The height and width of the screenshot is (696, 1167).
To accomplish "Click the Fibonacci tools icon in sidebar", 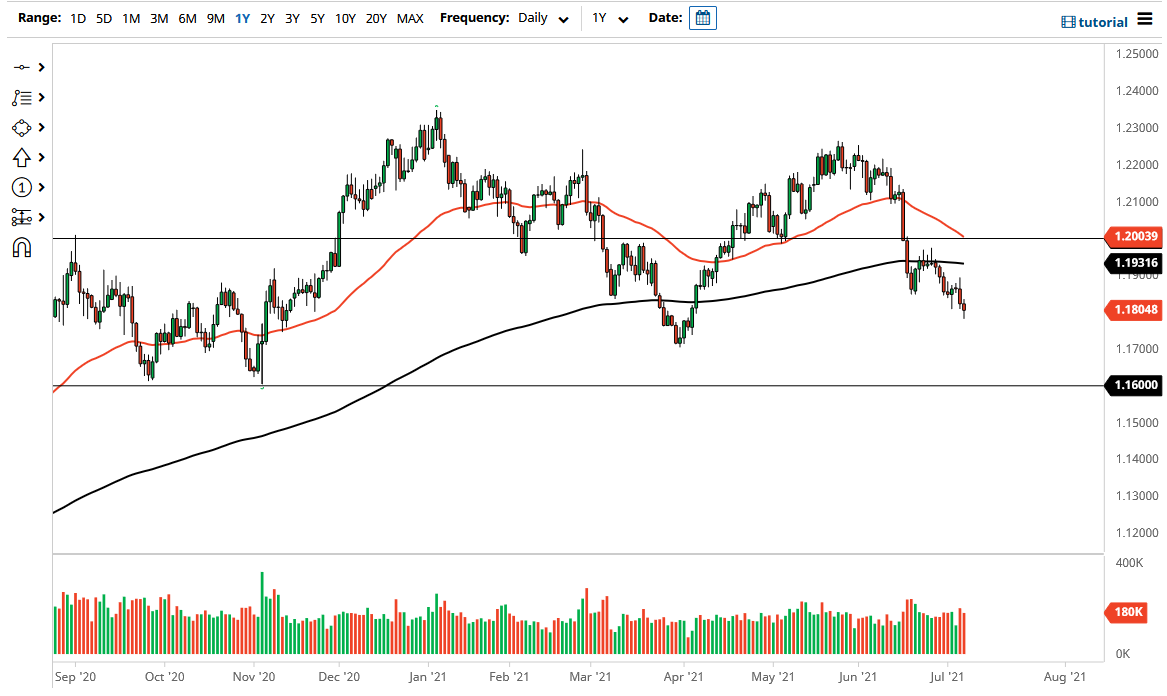I will [21, 97].
